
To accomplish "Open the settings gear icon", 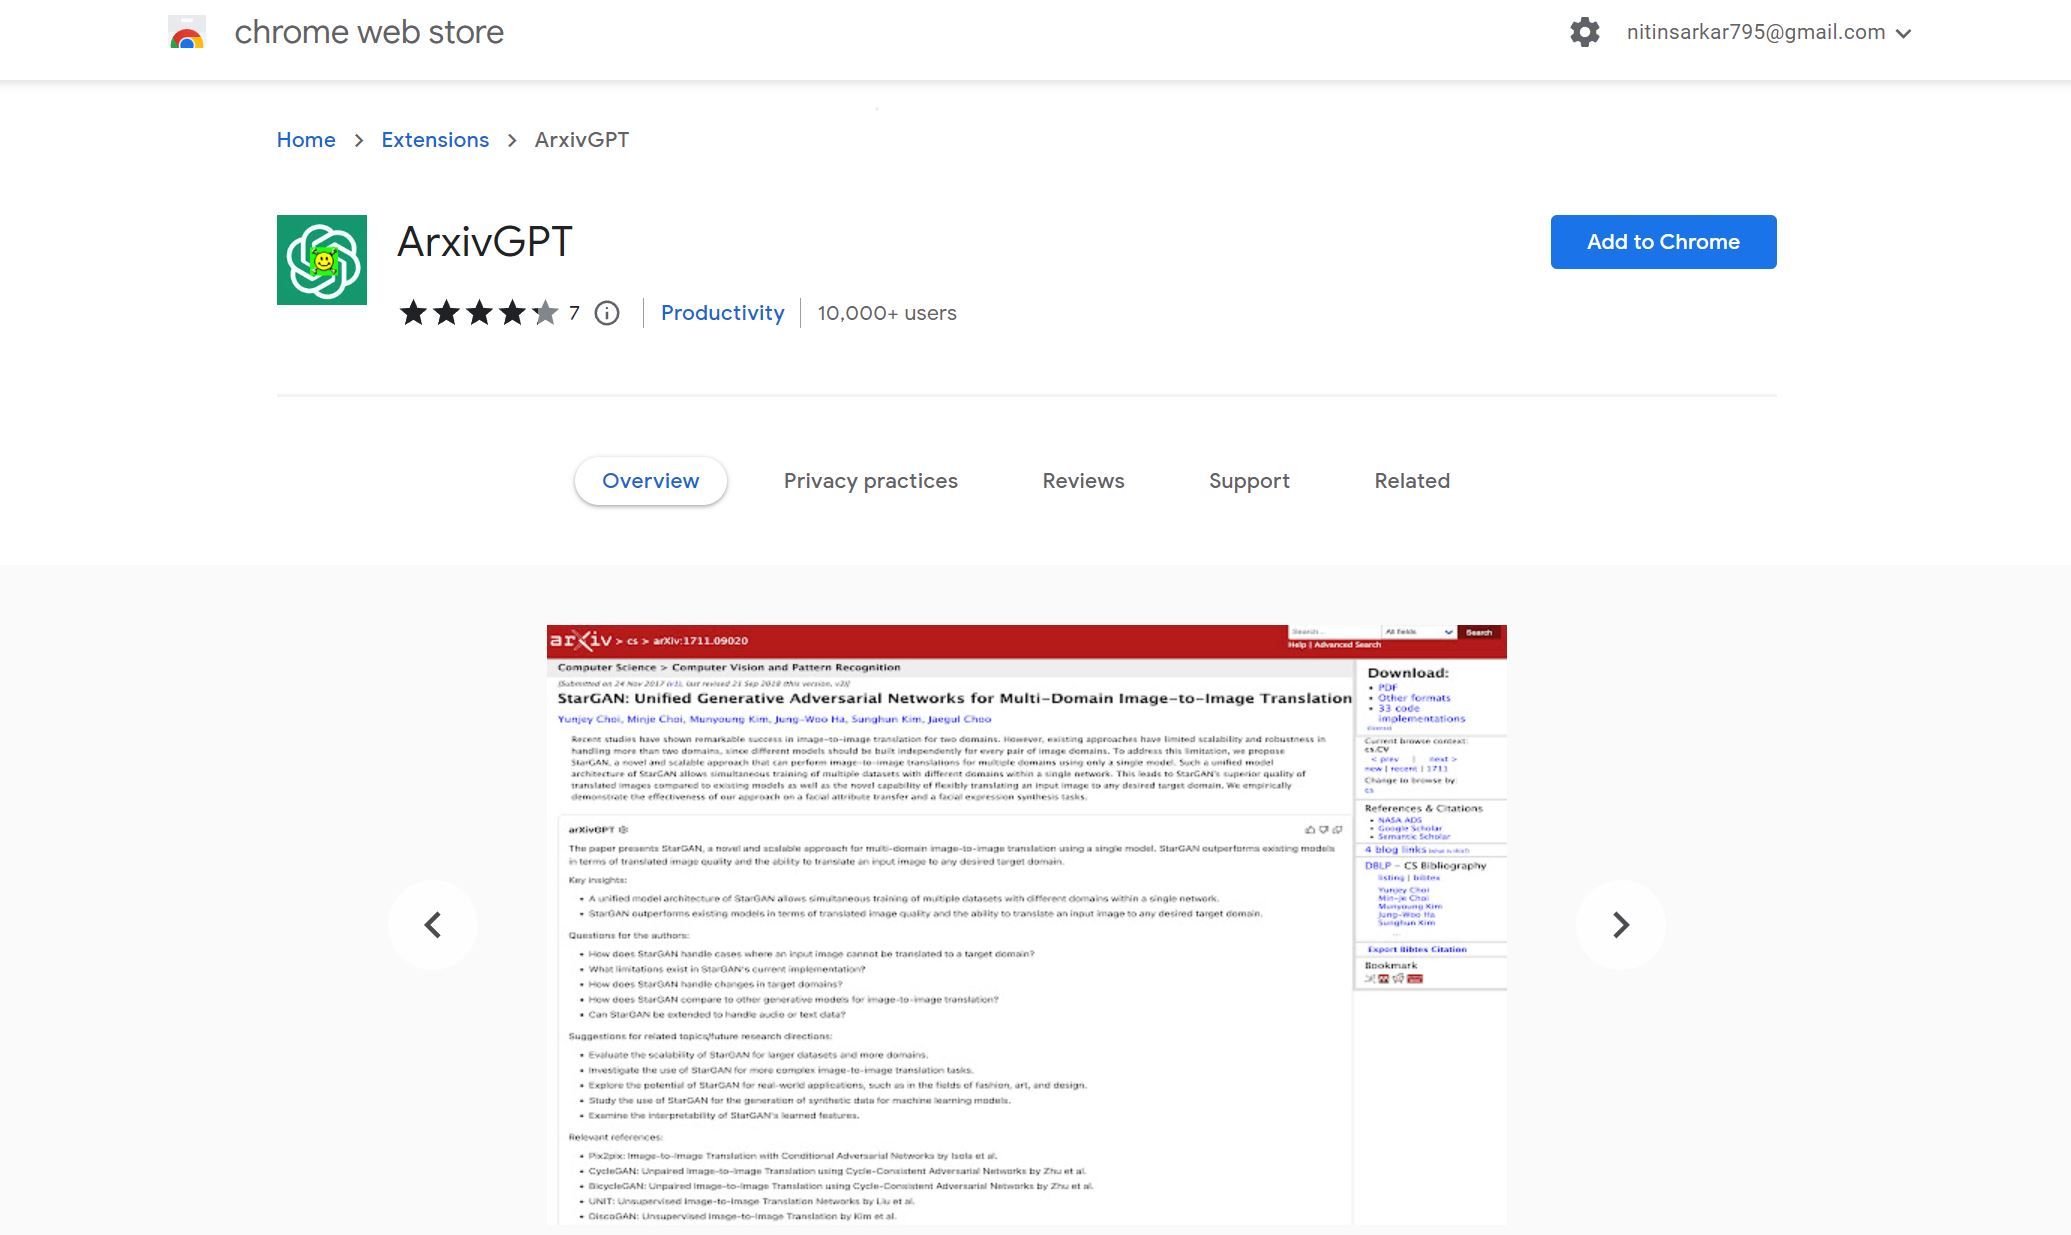I will [x=1585, y=32].
